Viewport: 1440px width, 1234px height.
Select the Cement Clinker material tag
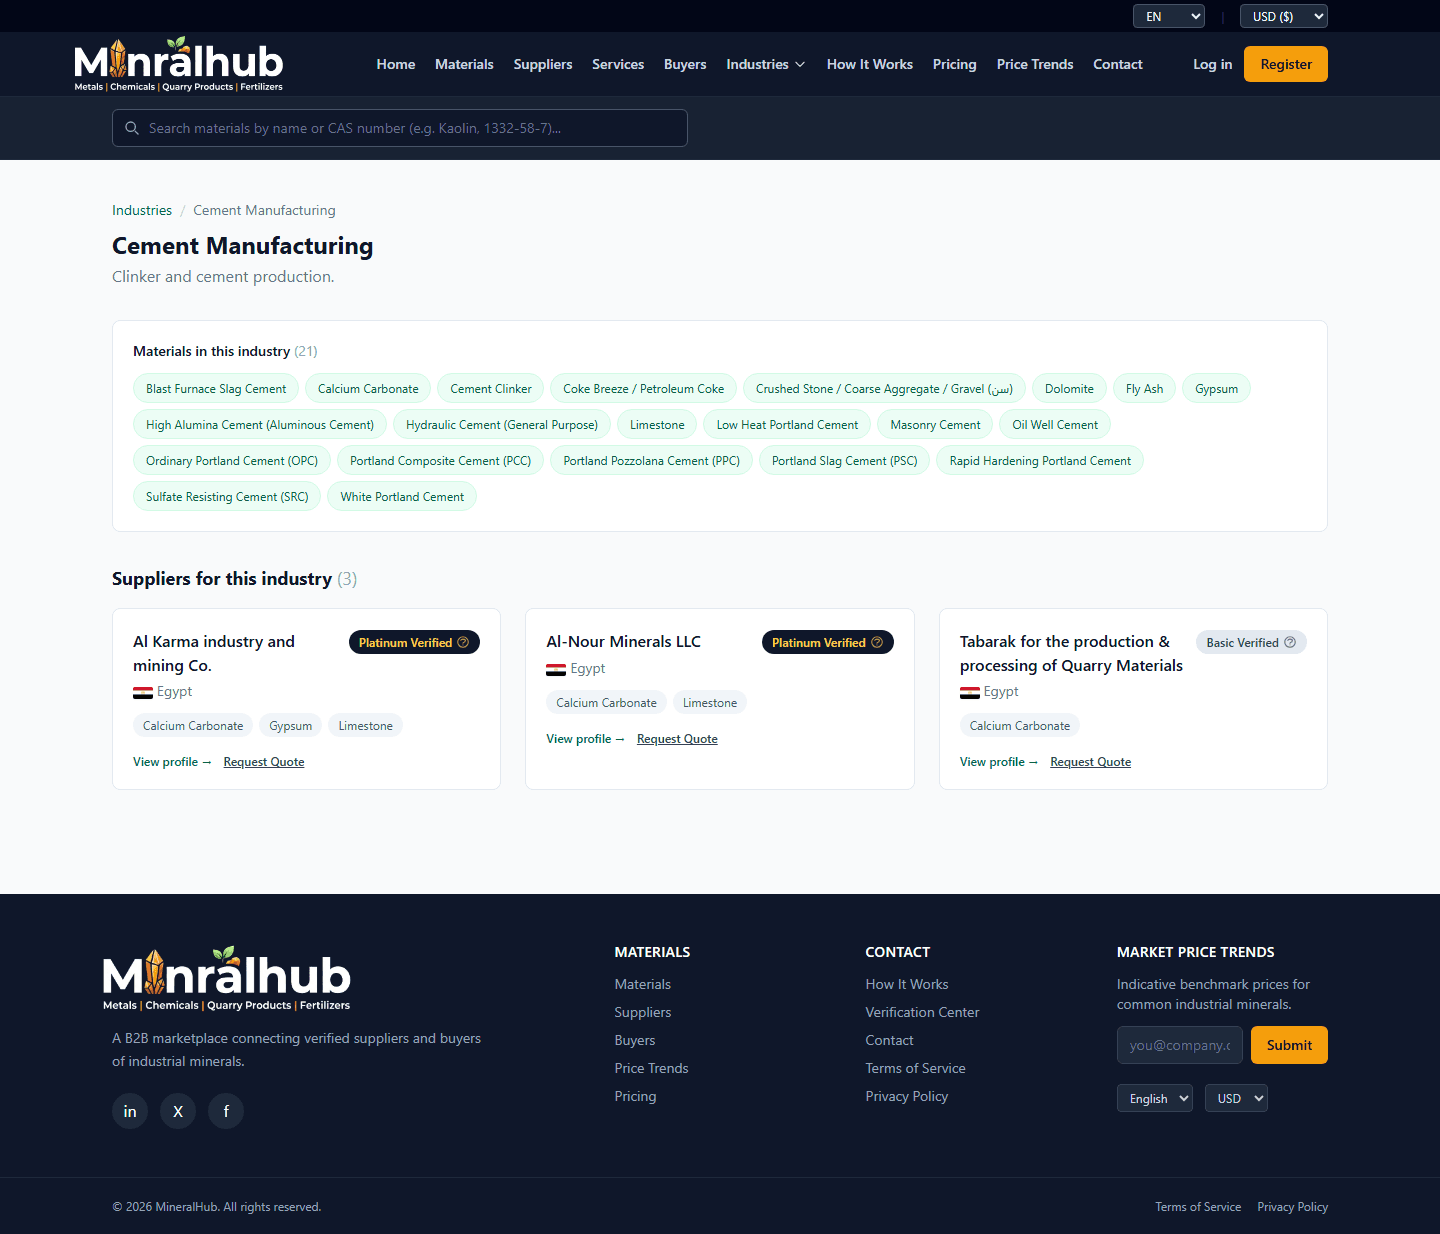(491, 389)
